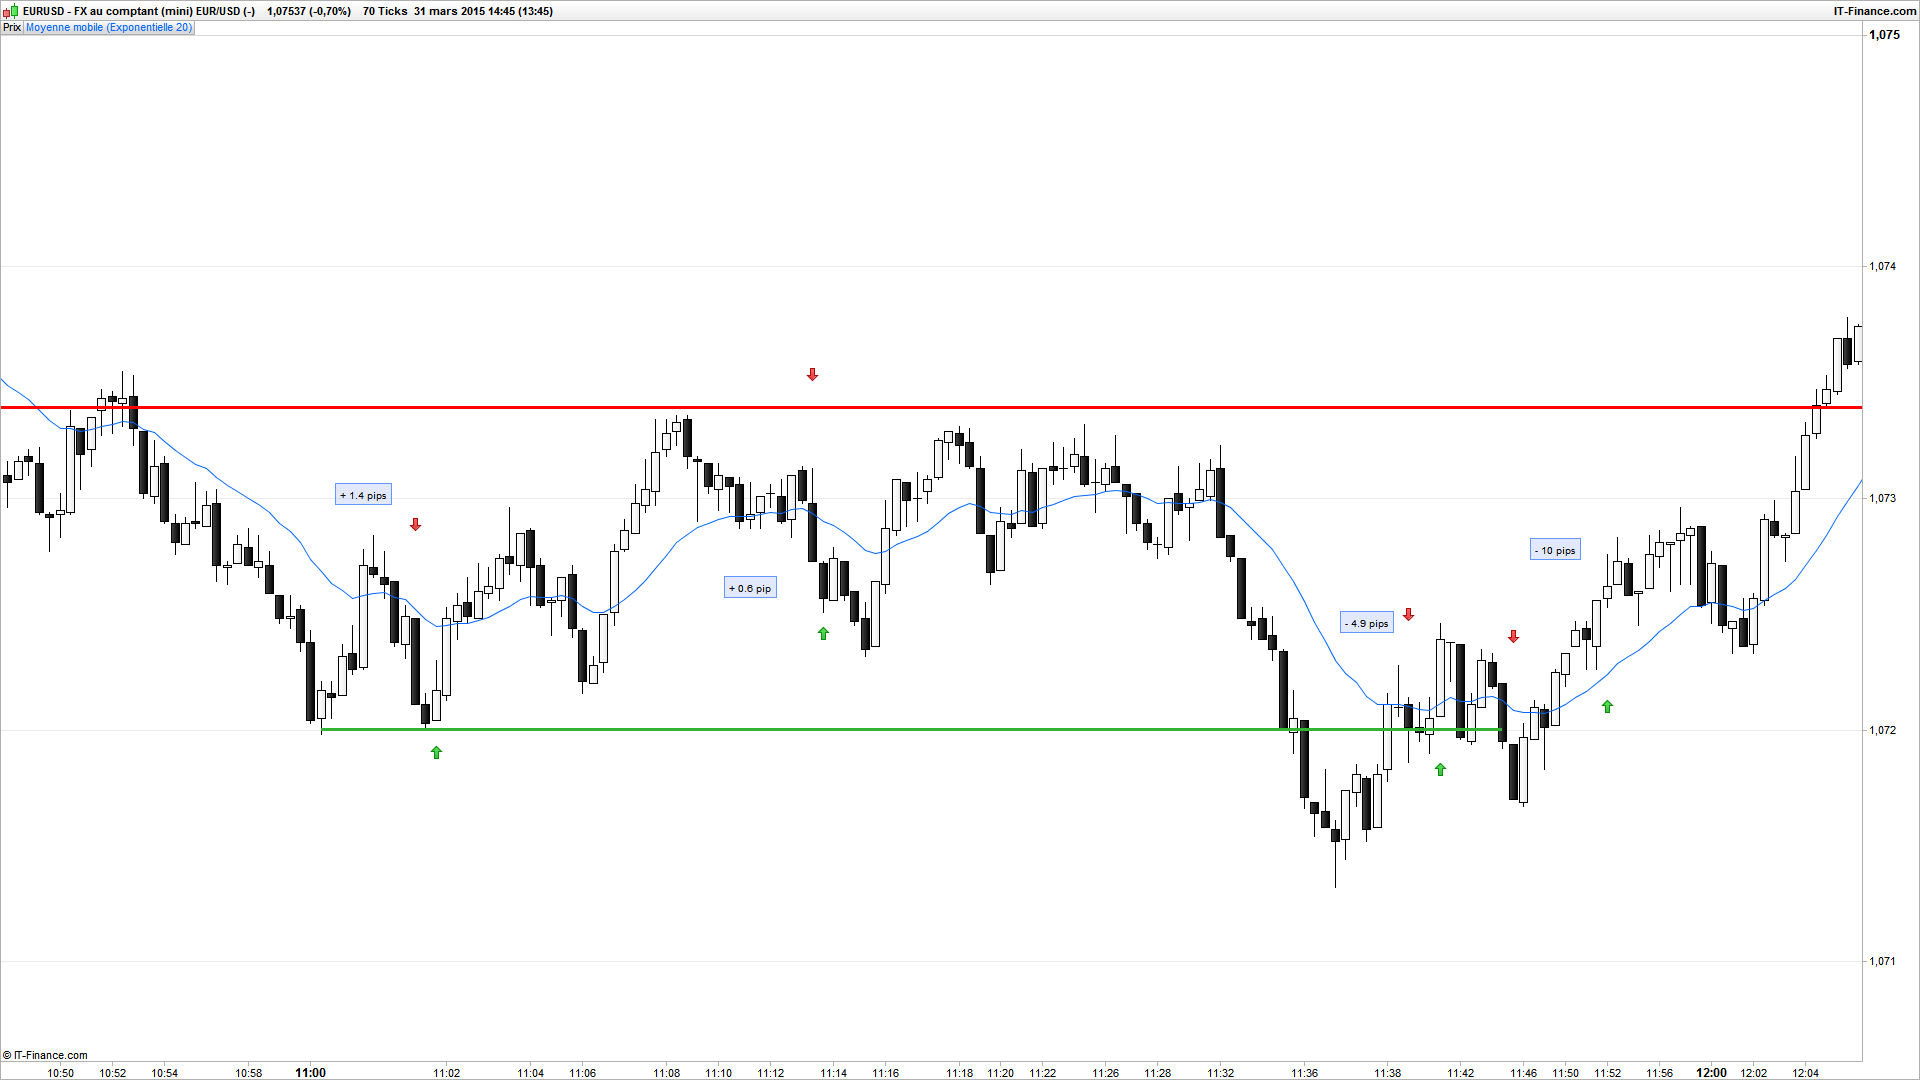Click the 1,074 level on the price axis
Image resolution: width=1920 pixels, height=1080 pixels.
[1882, 266]
